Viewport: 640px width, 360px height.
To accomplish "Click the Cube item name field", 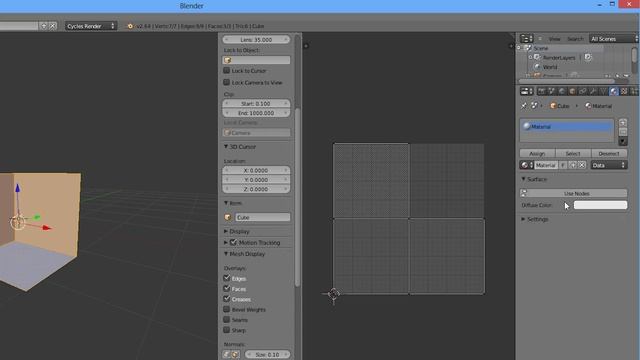I will click(x=262, y=218).
